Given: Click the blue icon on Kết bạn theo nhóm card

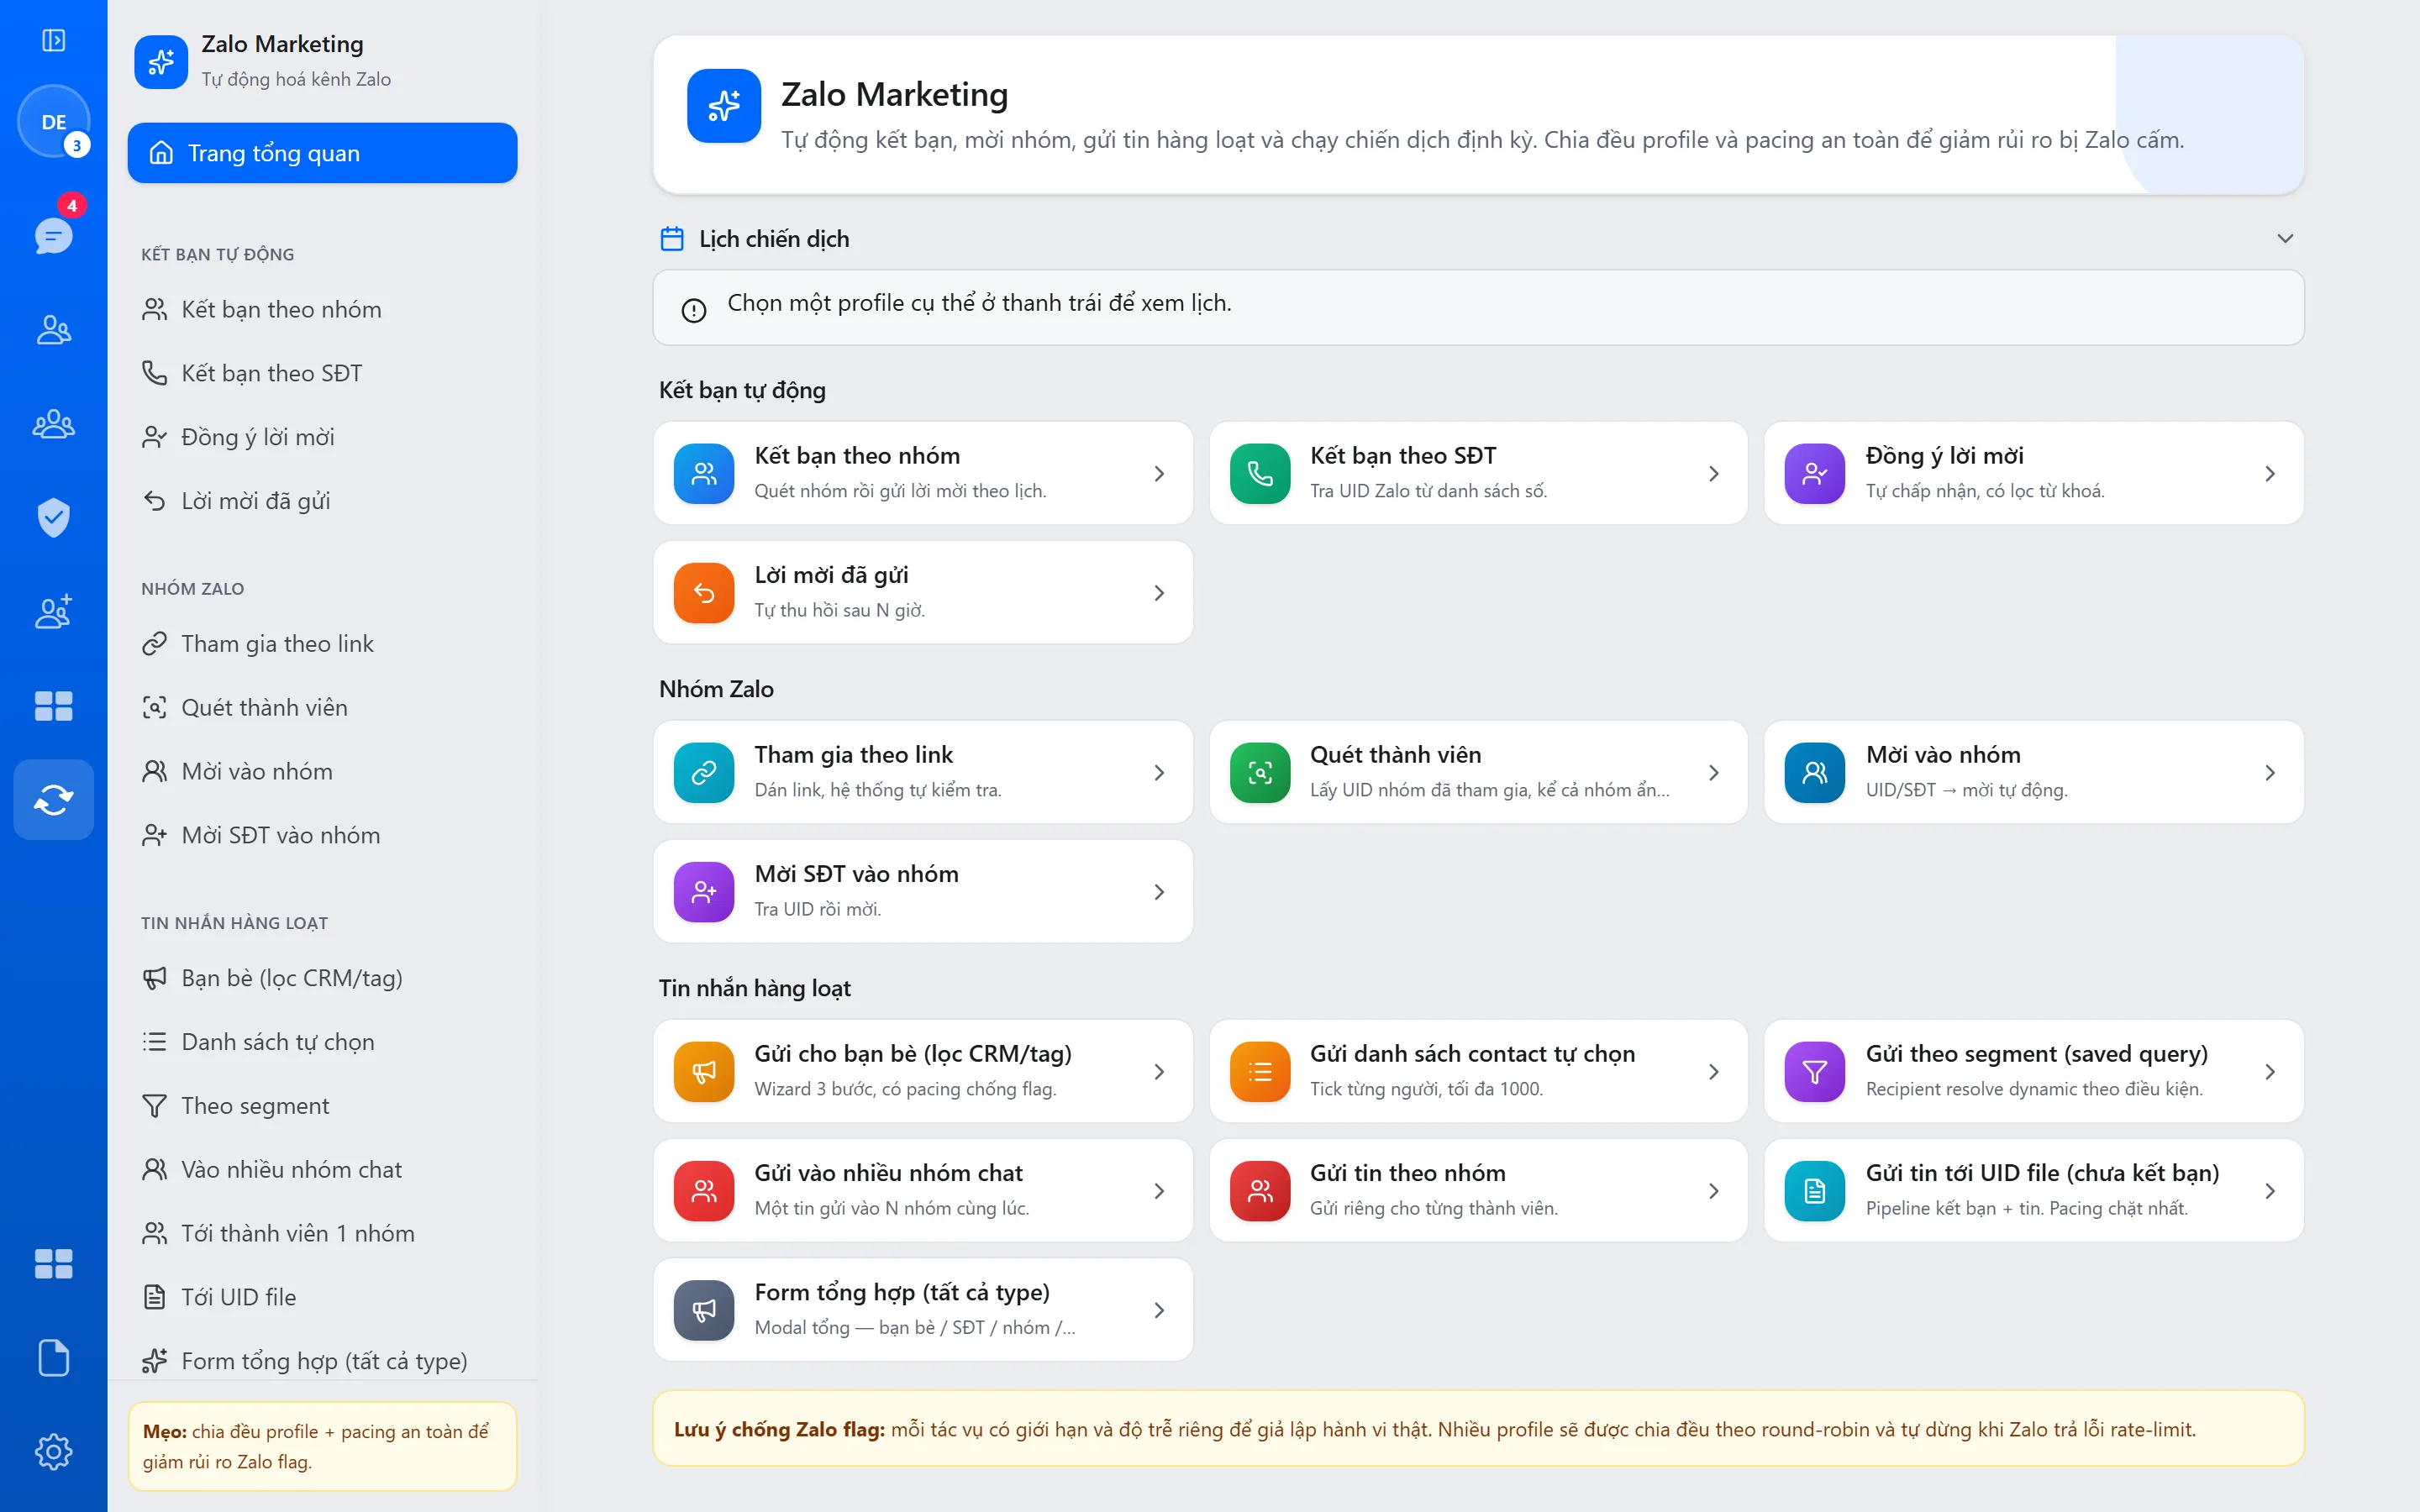Looking at the screenshot, I should click(x=704, y=473).
